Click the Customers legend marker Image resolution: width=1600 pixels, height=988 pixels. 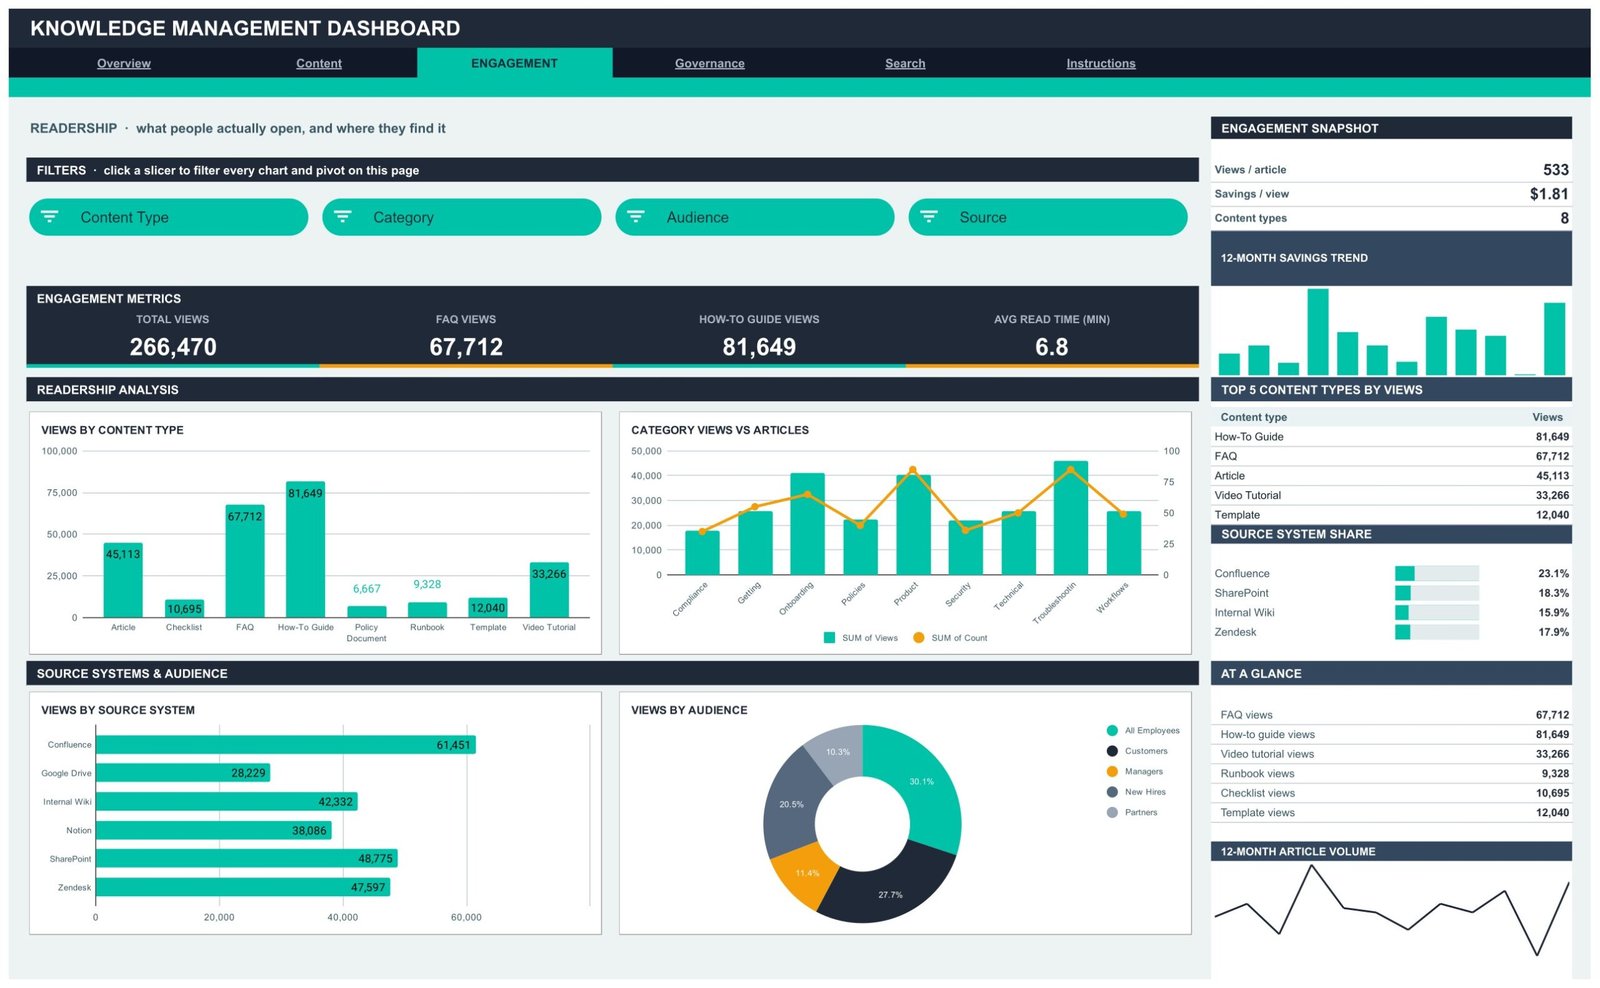tap(1112, 751)
